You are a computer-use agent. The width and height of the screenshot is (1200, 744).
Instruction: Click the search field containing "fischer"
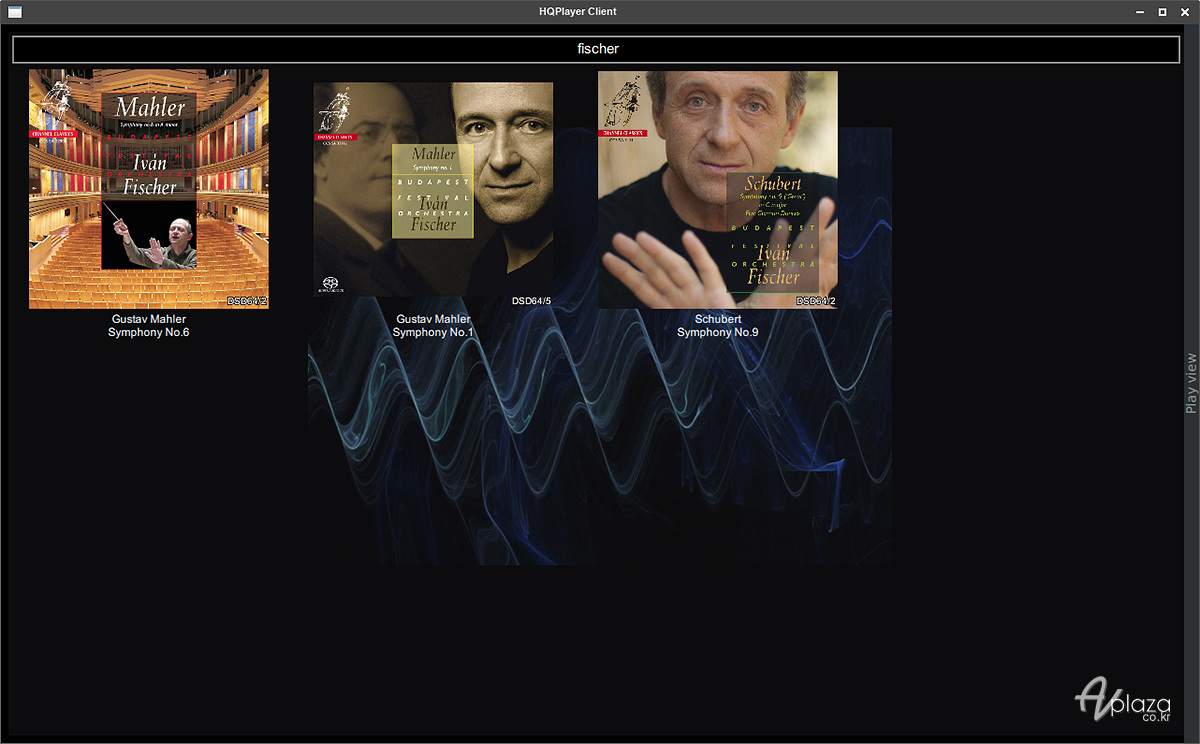point(597,49)
